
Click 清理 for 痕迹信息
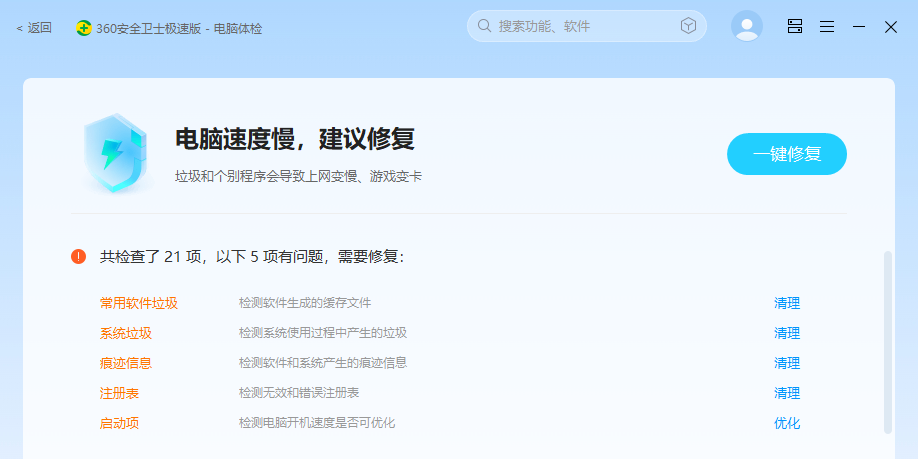(x=787, y=363)
